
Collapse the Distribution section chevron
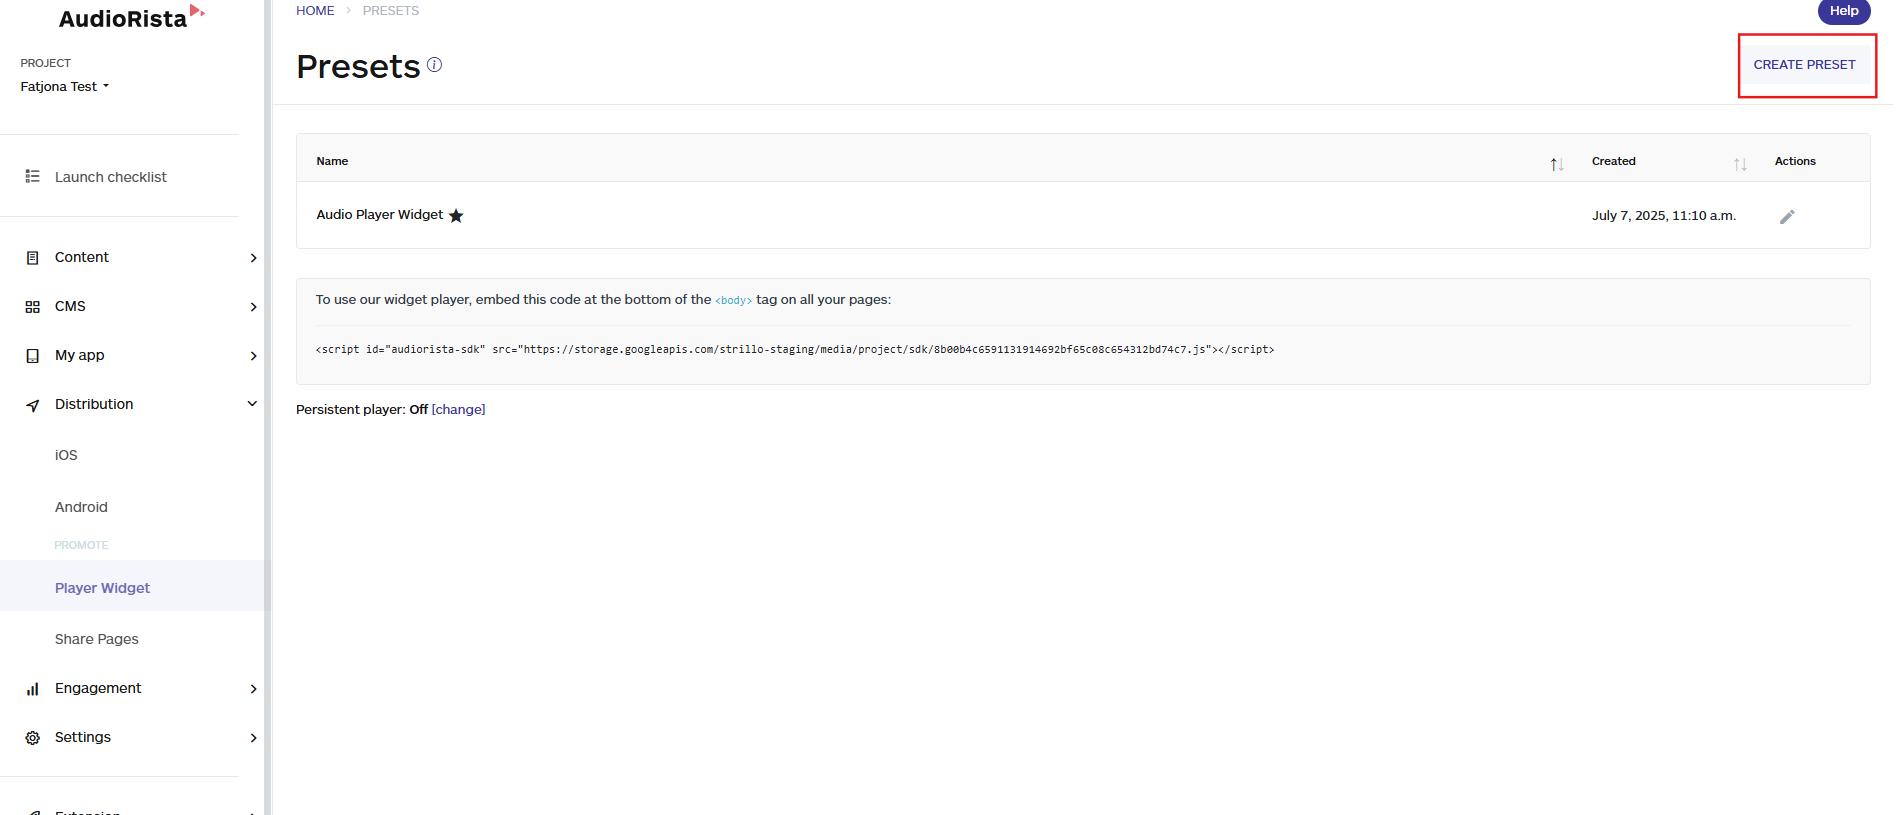(252, 404)
